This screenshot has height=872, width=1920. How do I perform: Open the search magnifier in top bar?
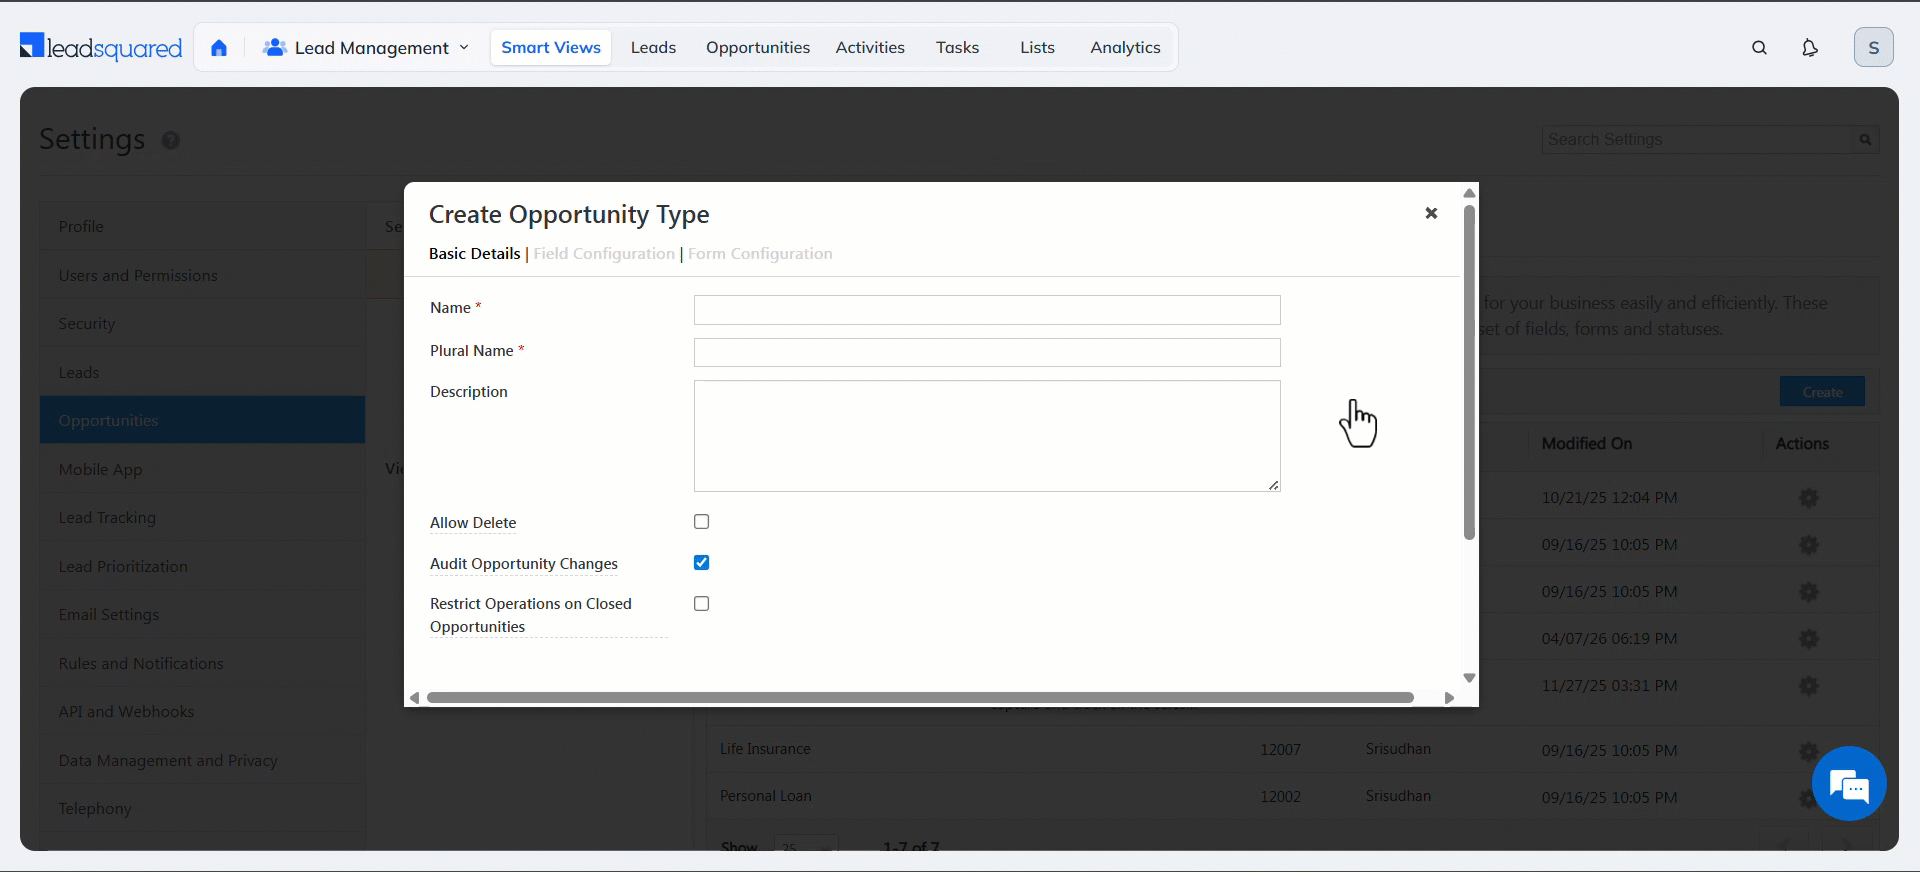click(1759, 48)
